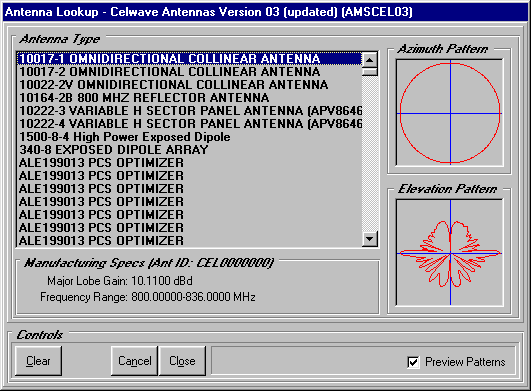Click the scroll down arrow in antenna list

[369, 239]
